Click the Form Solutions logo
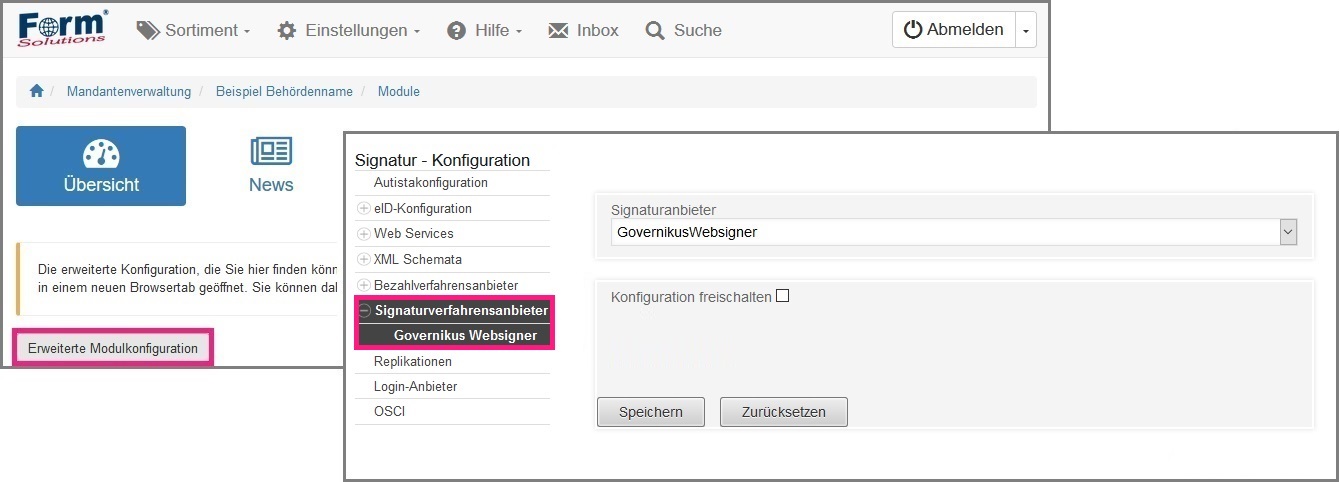 pyautogui.click(x=63, y=30)
